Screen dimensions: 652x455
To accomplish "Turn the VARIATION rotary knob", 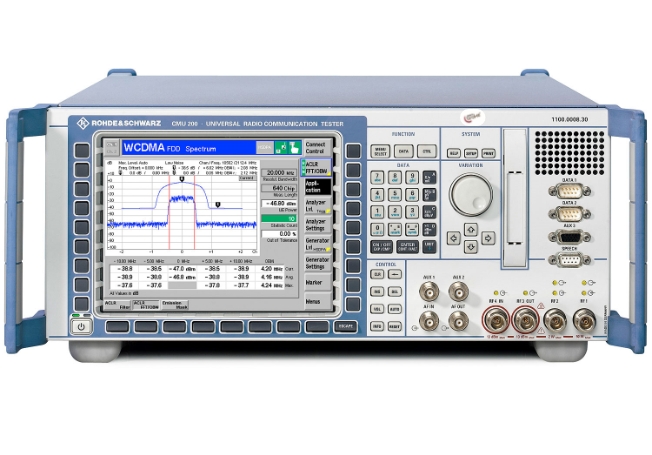I will pos(471,195).
